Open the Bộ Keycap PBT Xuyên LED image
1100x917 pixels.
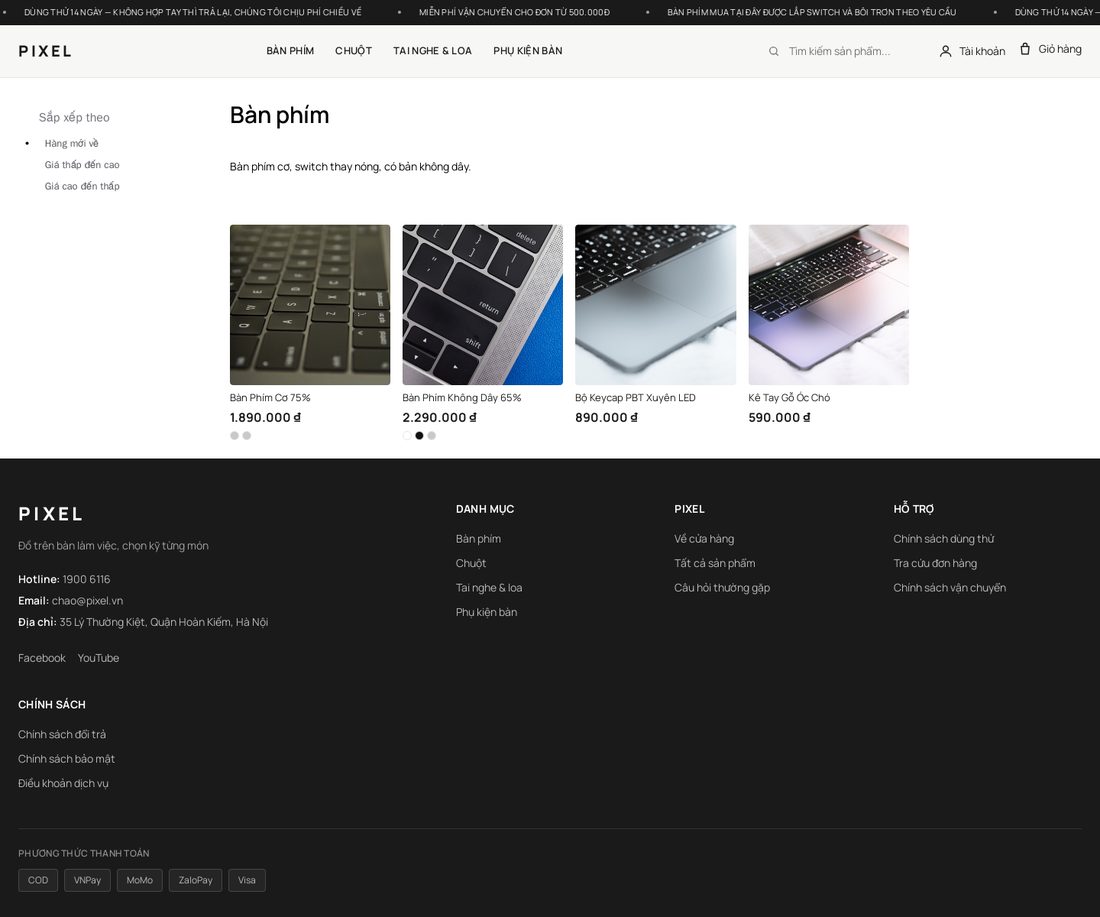(x=655, y=304)
